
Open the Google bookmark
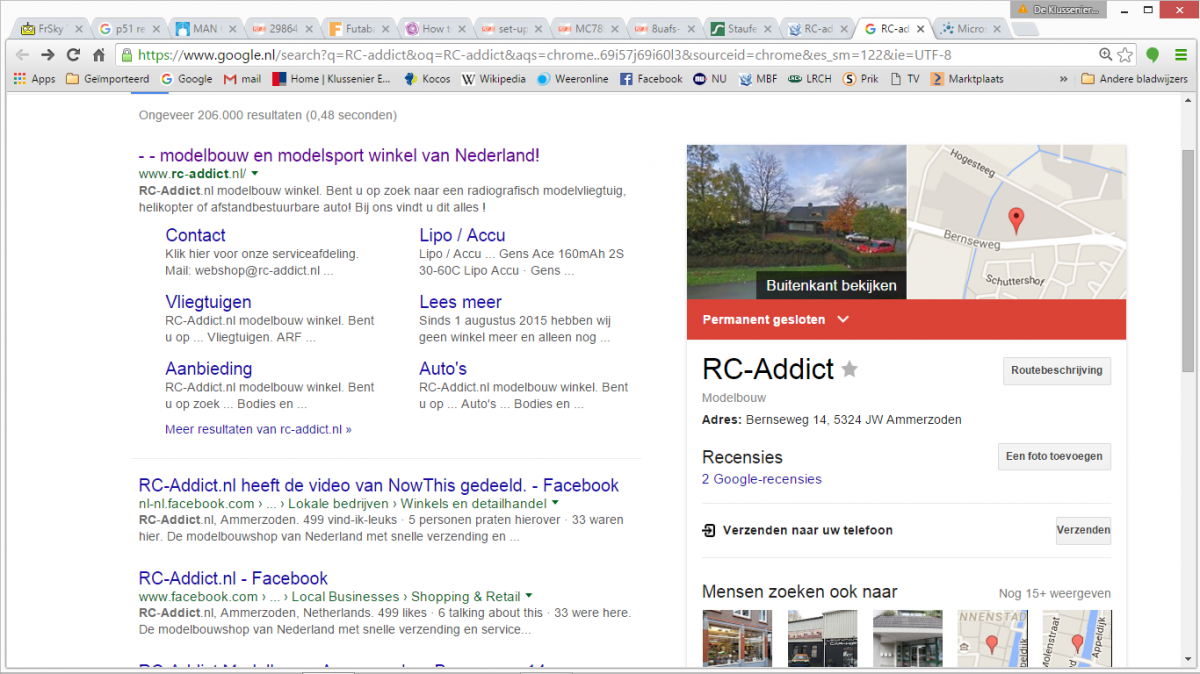tap(186, 79)
